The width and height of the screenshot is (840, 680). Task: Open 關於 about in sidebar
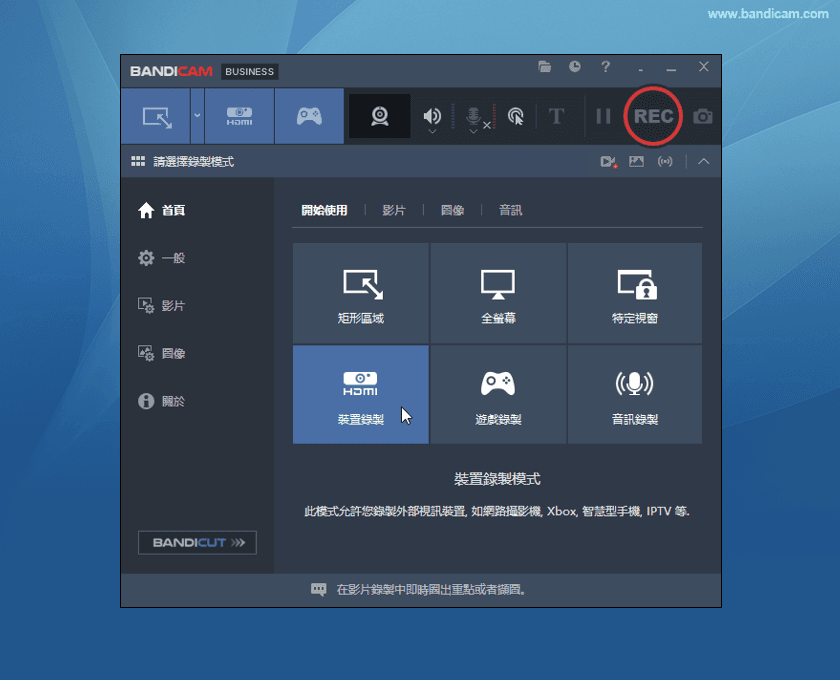pos(161,401)
